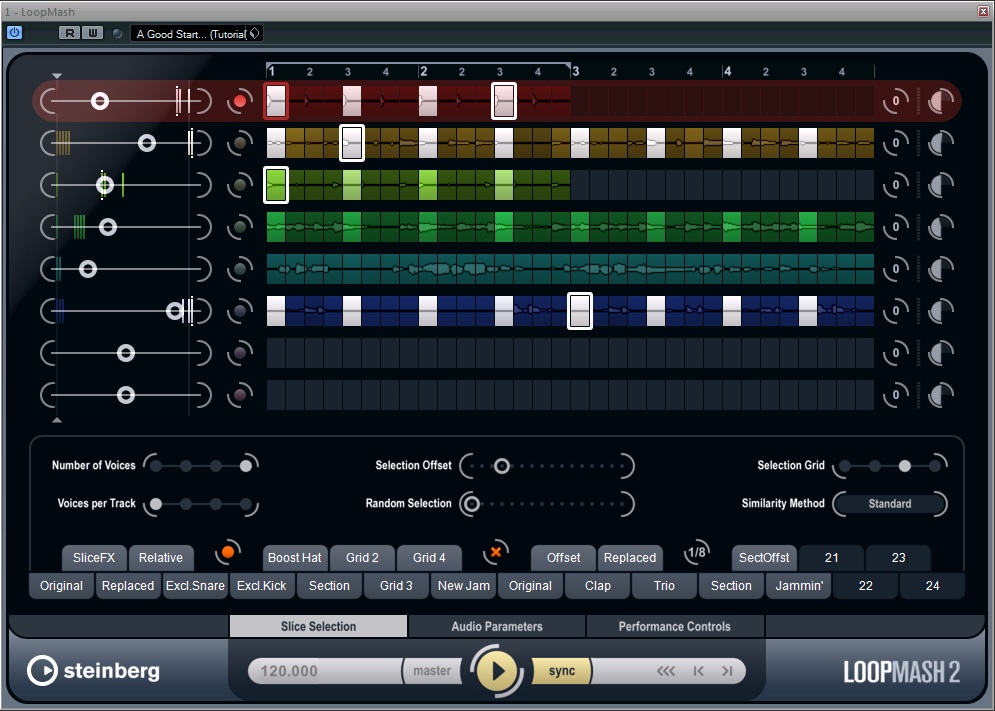Click the volume knob on the light green track

click(x=940, y=185)
